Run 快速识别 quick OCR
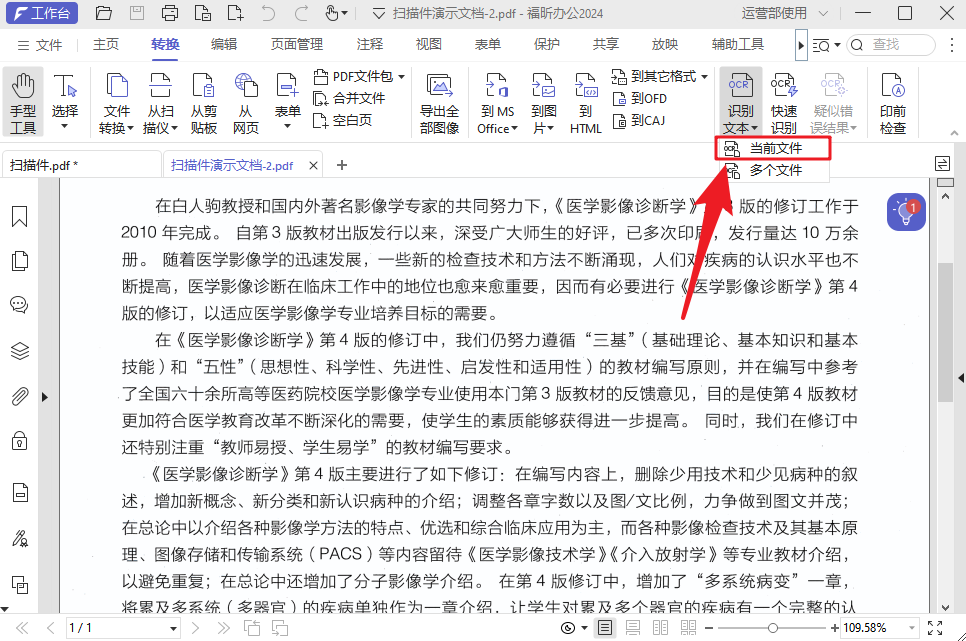 pos(784,100)
